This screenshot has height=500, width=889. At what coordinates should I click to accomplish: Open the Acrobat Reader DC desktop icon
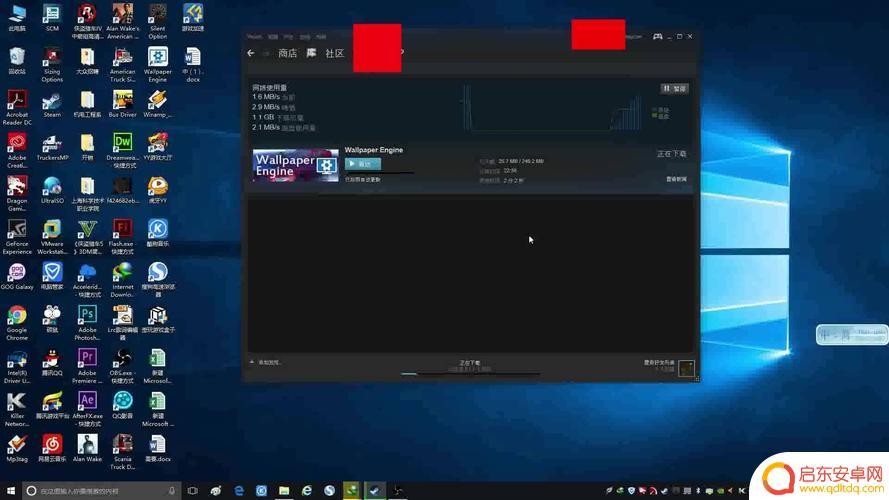[x=17, y=108]
